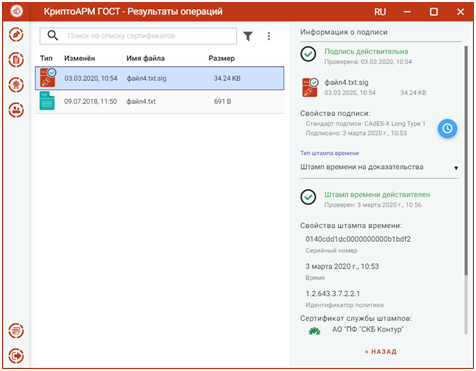This screenshot has height=371, width=476.
Task: Click the Подписано: 3 марта 2020 line
Action: (356, 133)
